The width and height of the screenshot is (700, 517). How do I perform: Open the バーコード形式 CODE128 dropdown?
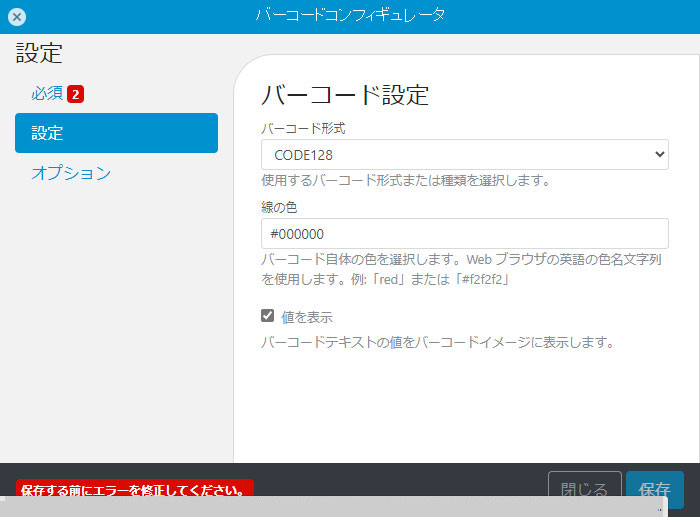pos(465,154)
